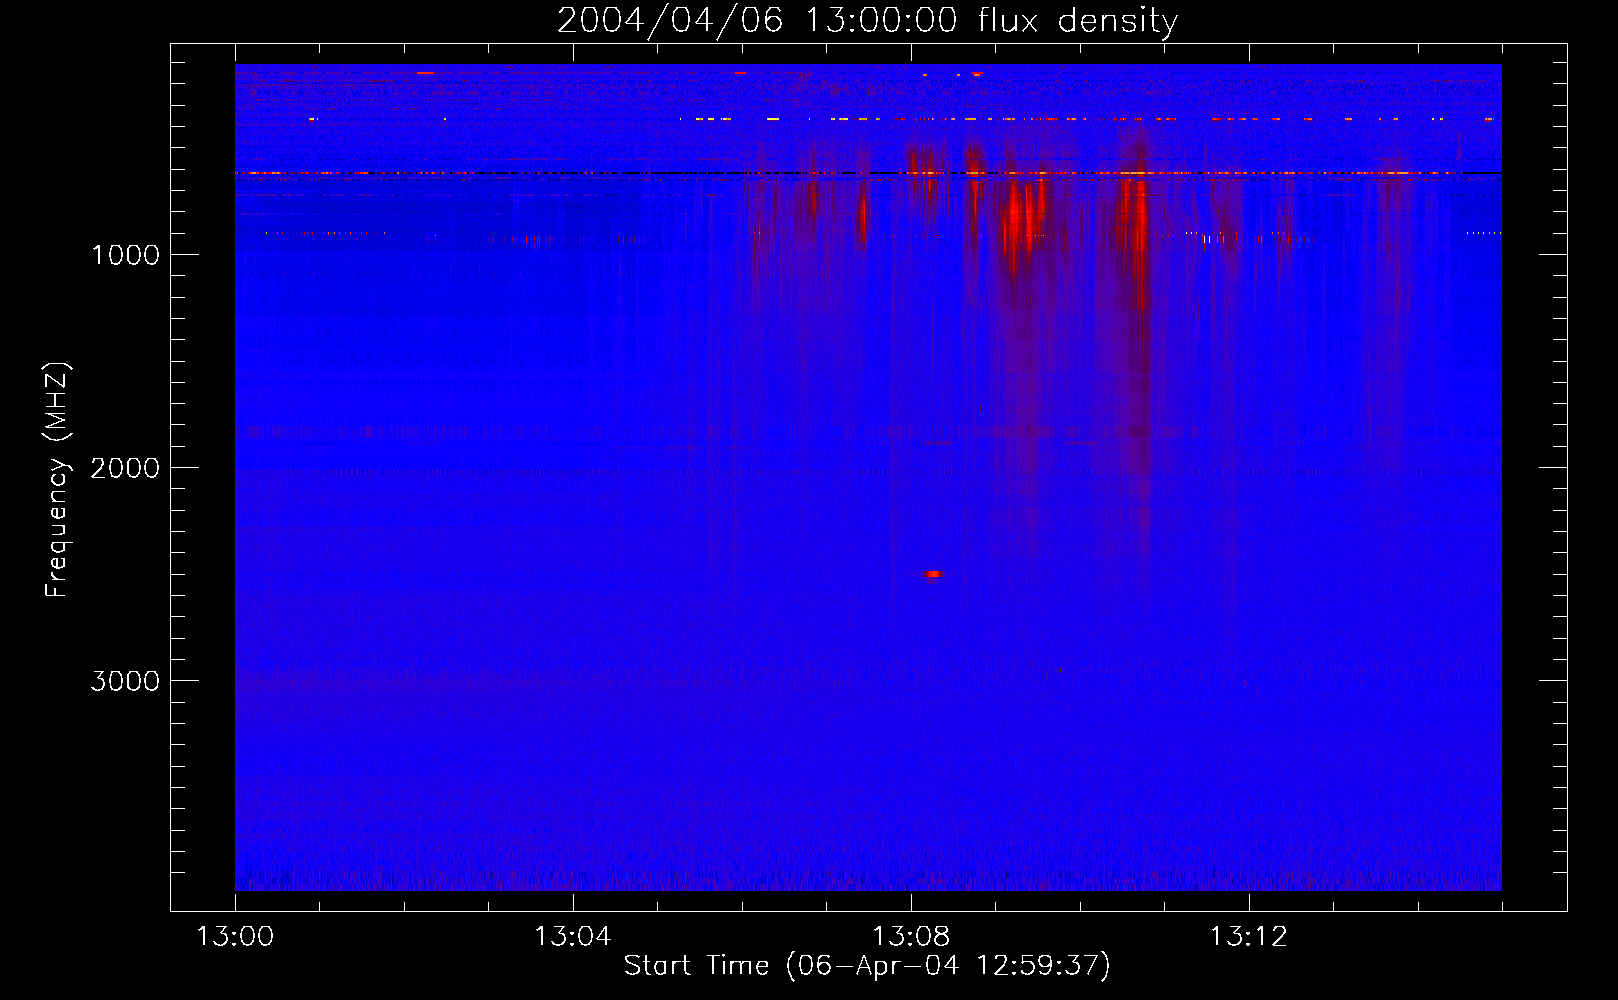Click the "Frequency (MHZ)" axis label
1618x1000 pixels.
tap(57, 479)
